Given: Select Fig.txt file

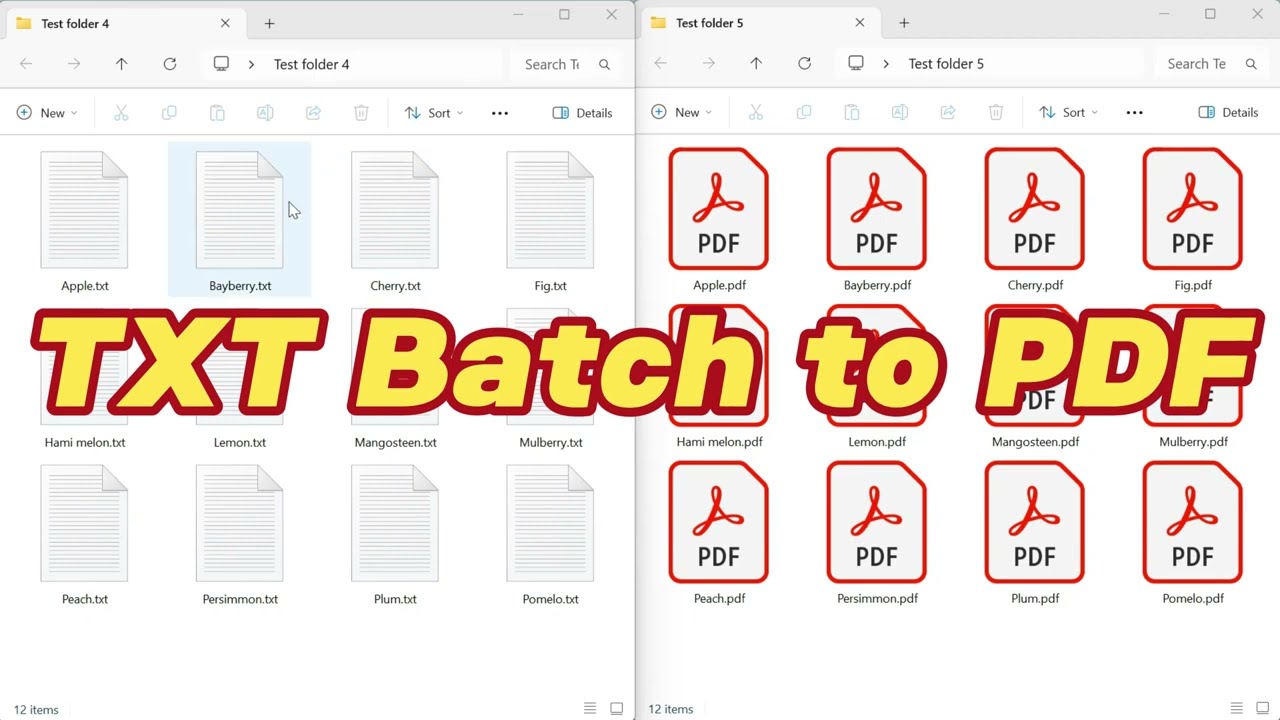Looking at the screenshot, I should 550,221.
